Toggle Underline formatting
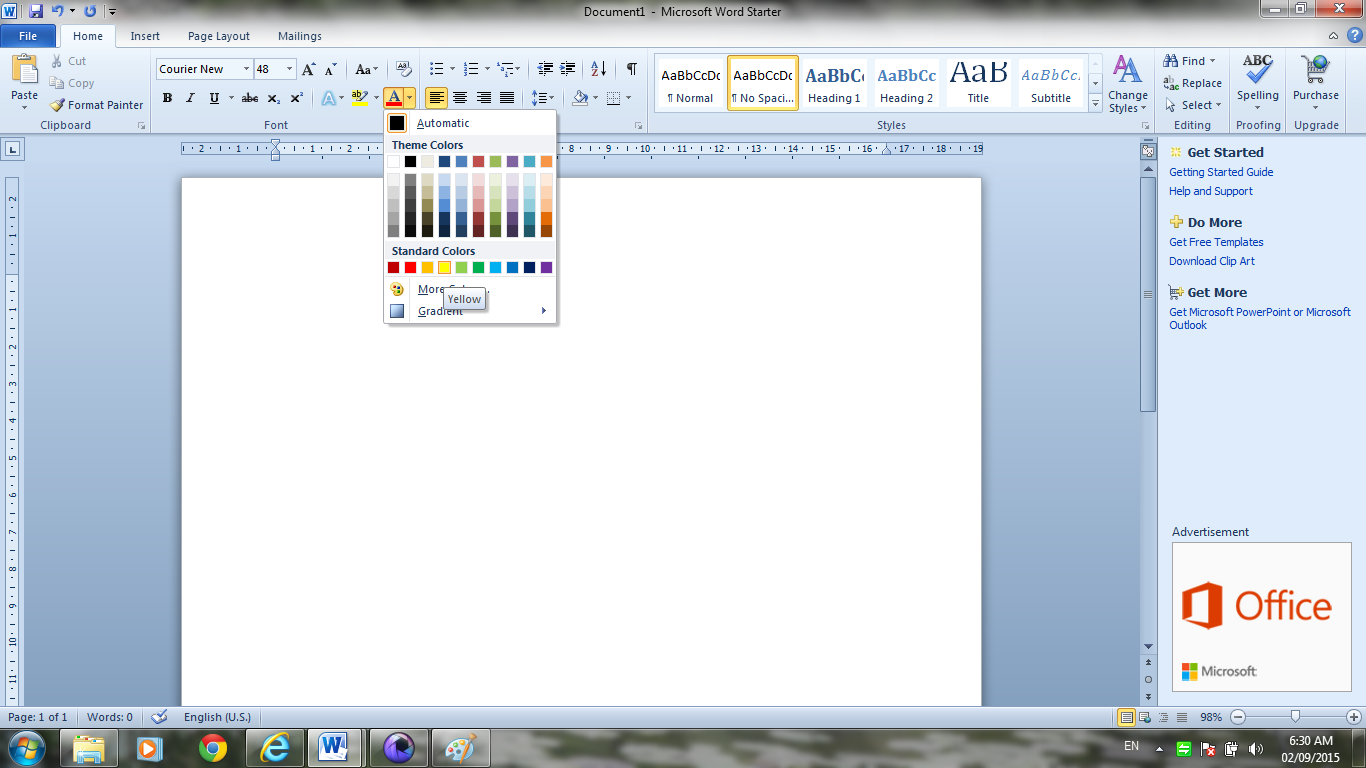1366x768 pixels. pos(214,98)
